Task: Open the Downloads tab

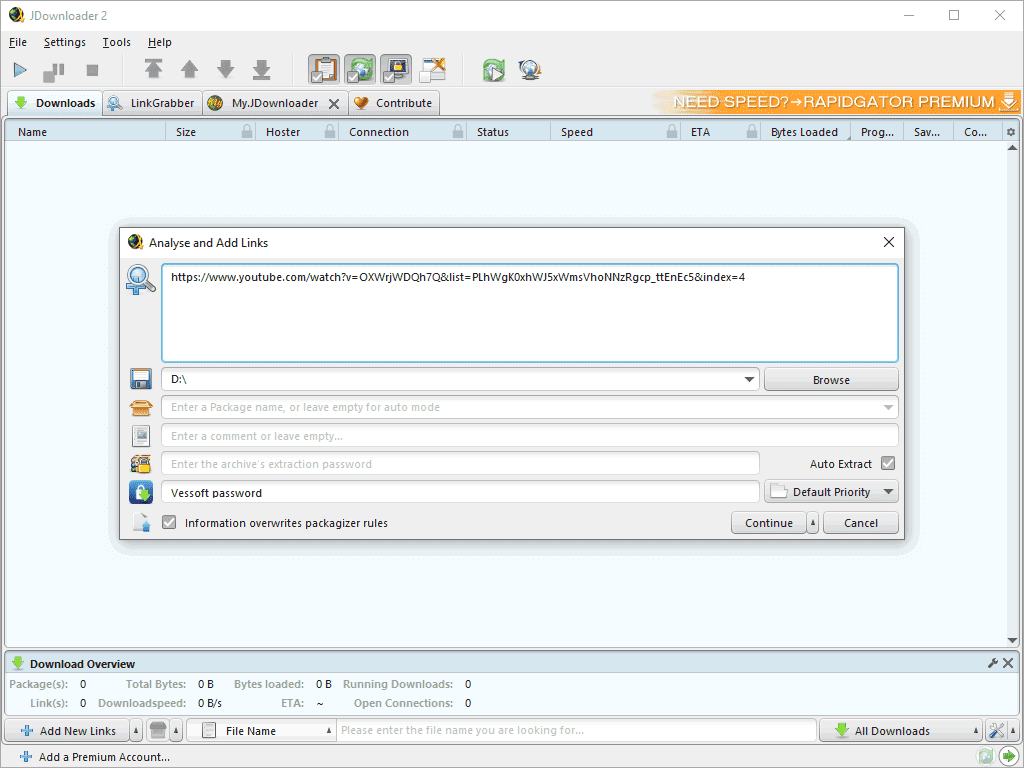Action: pyautogui.click(x=55, y=103)
